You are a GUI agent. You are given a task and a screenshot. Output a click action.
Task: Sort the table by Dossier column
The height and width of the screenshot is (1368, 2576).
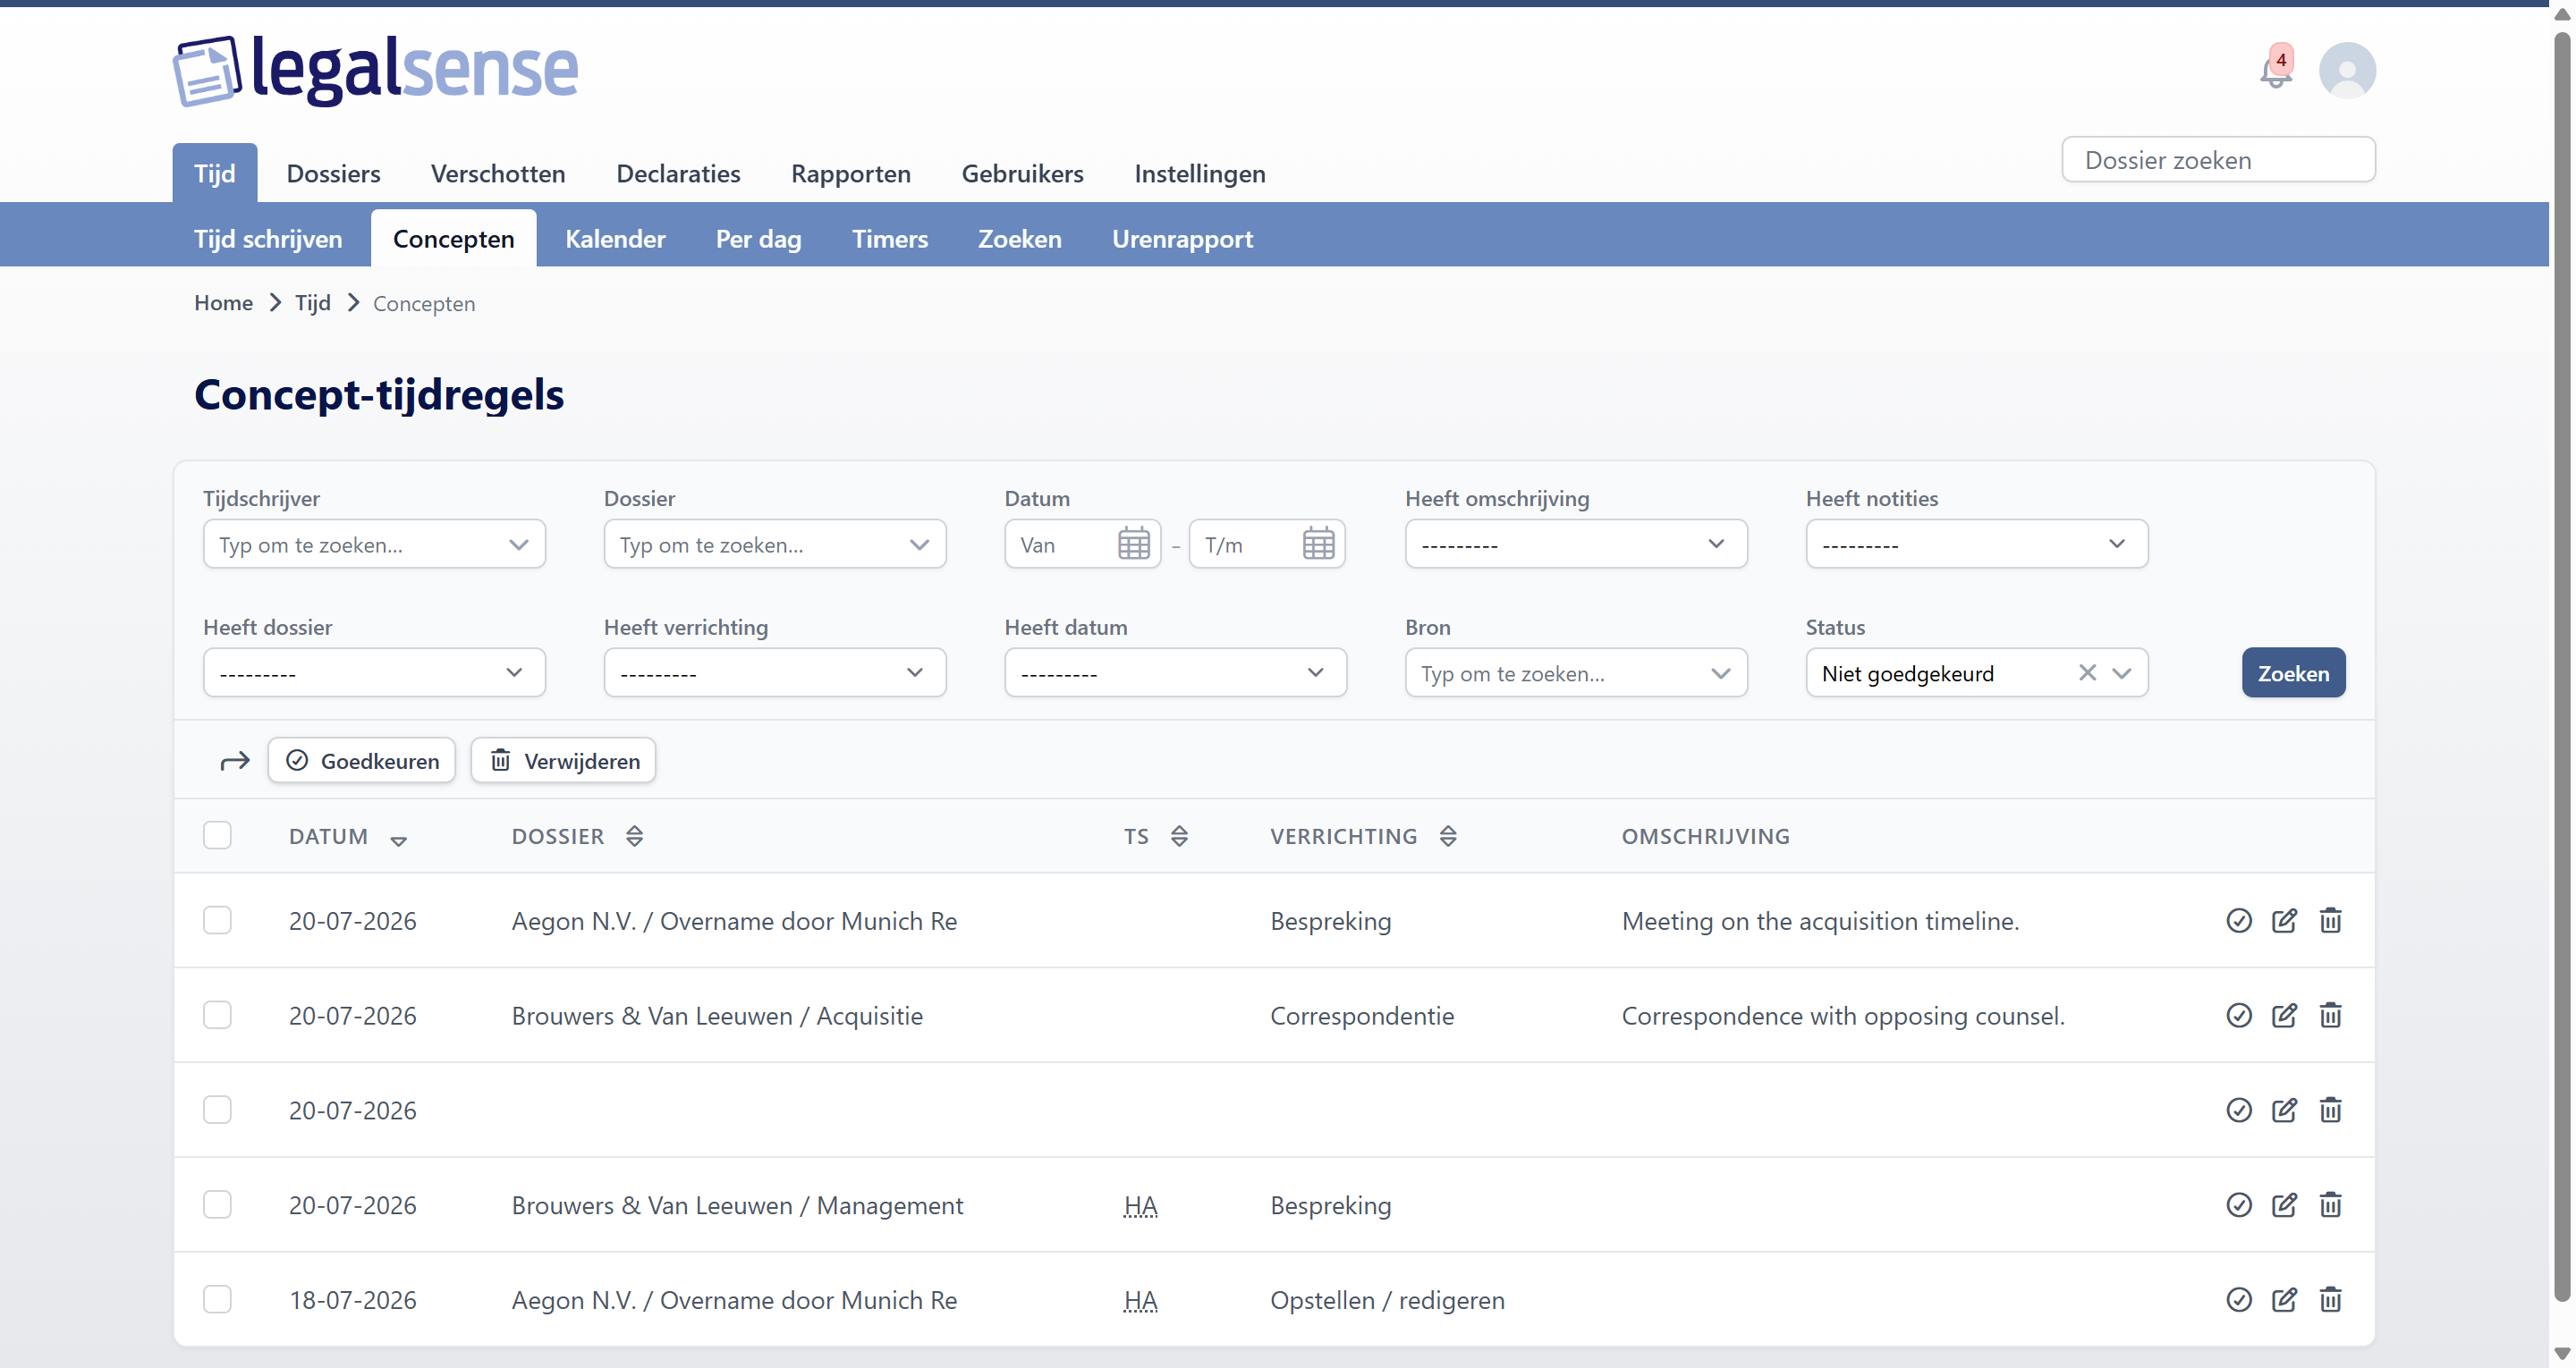634,836
